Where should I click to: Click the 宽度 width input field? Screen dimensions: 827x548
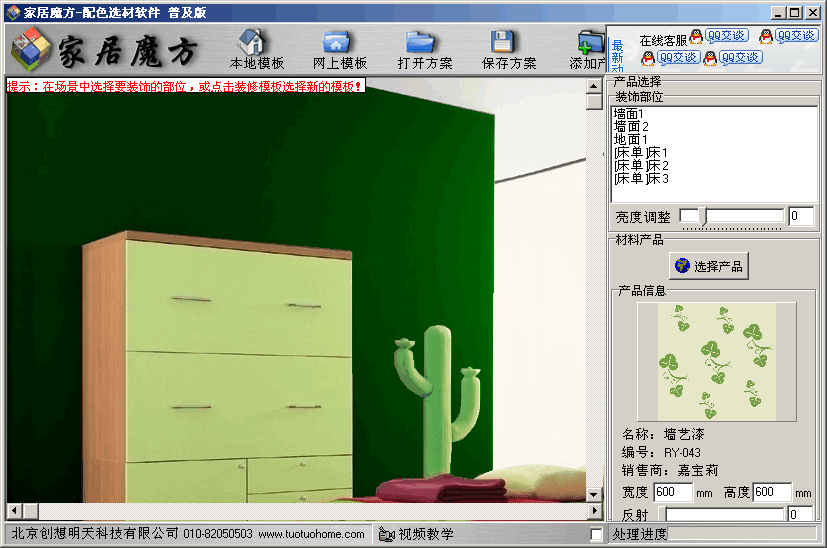tap(672, 492)
